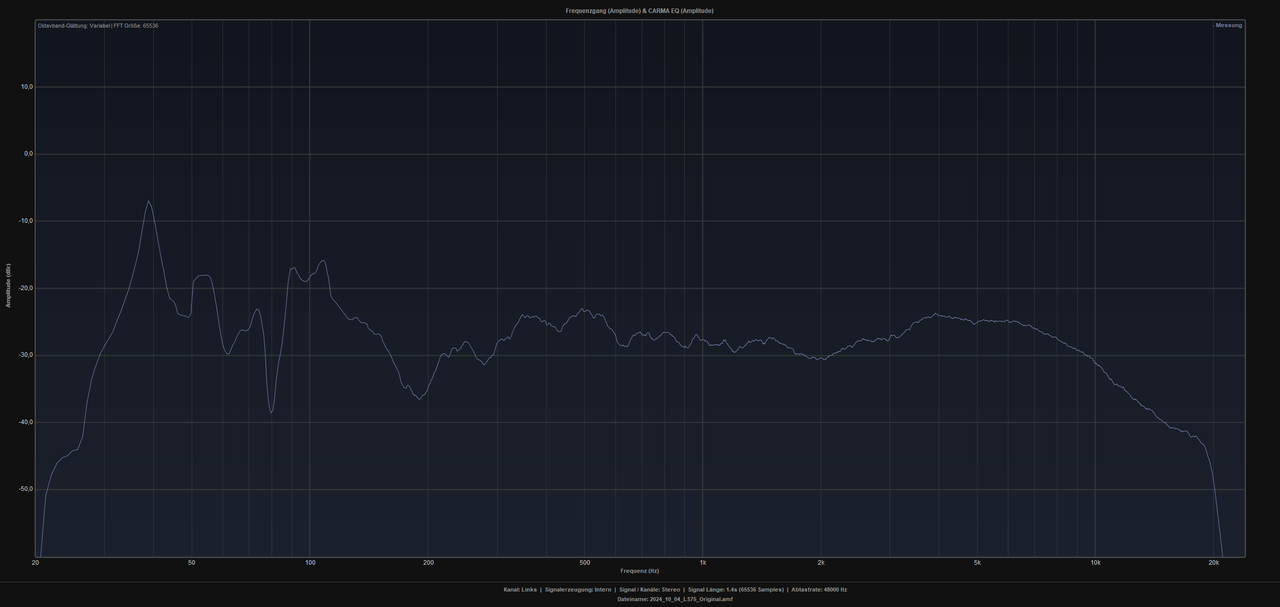This screenshot has width=1280, height=607.
Task: Select the 'Frequenz (Hz)' x-axis label
Action: pyautogui.click(x=639, y=571)
